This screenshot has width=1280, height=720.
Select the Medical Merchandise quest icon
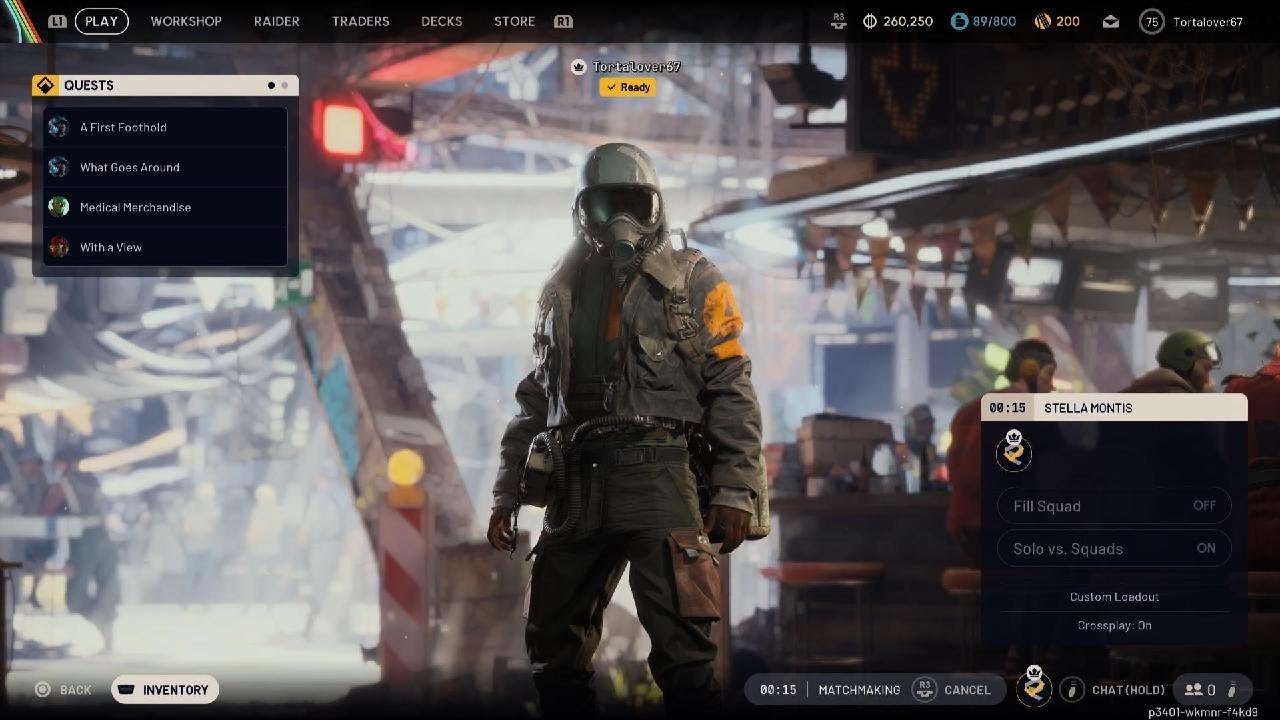(x=59, y=207)
